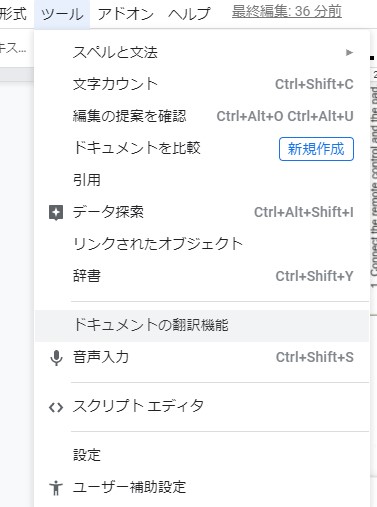Open the スペルと文法 menu entry

[x=202, y=53]
